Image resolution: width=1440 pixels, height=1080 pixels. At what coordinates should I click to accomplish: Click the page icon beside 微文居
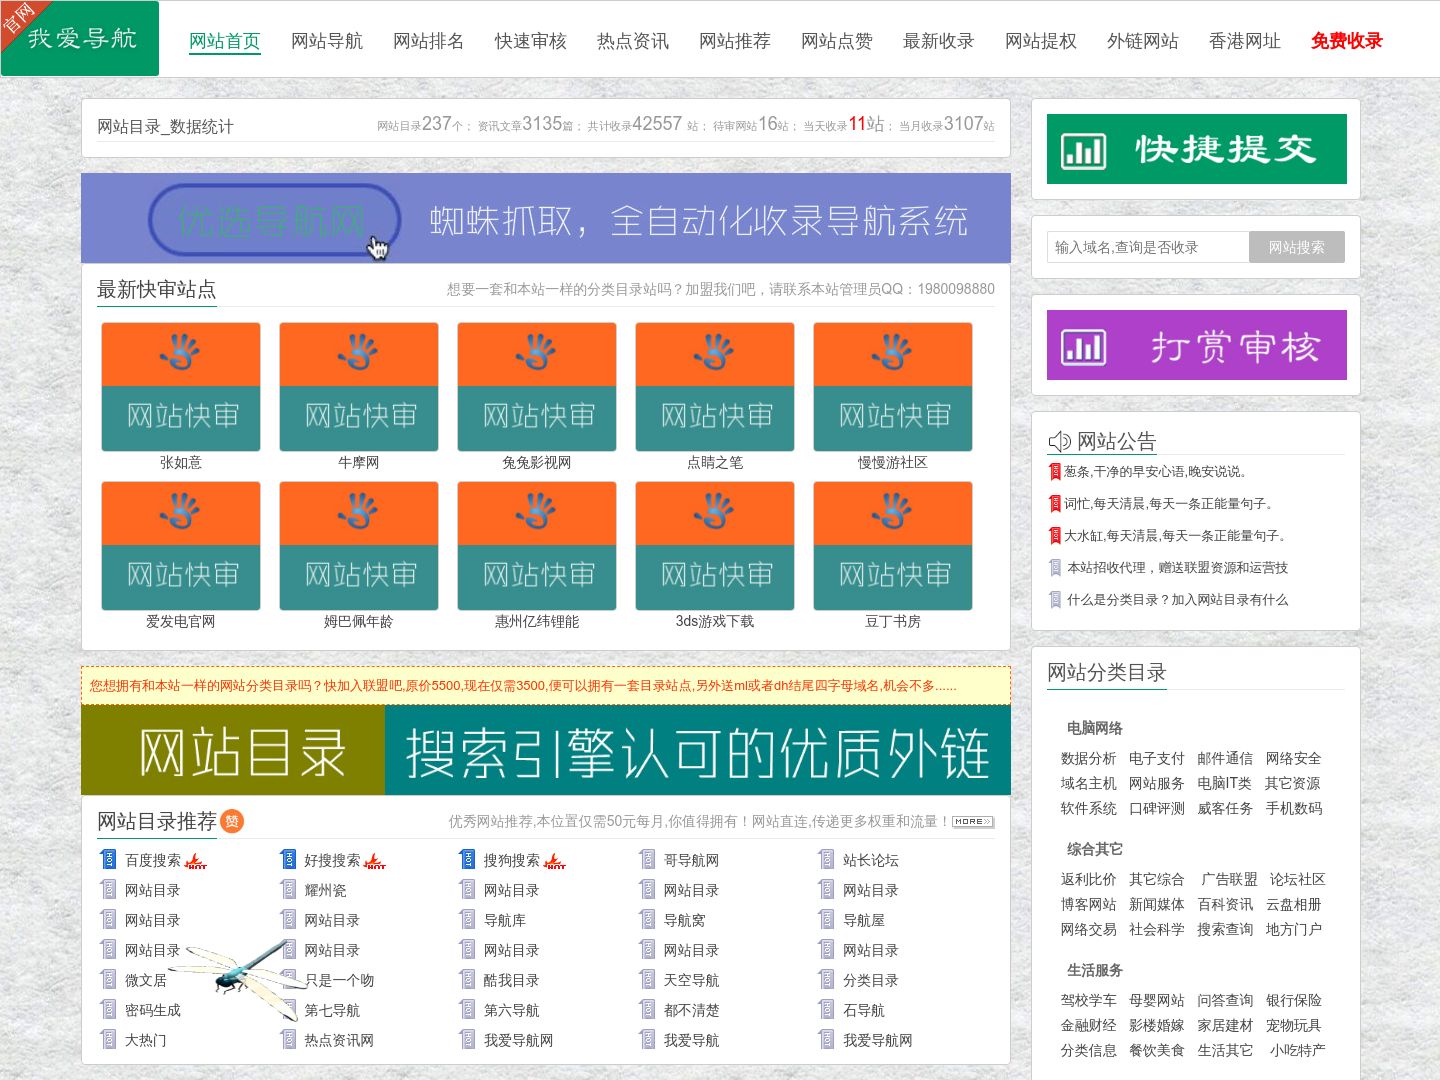click(109, 979)
